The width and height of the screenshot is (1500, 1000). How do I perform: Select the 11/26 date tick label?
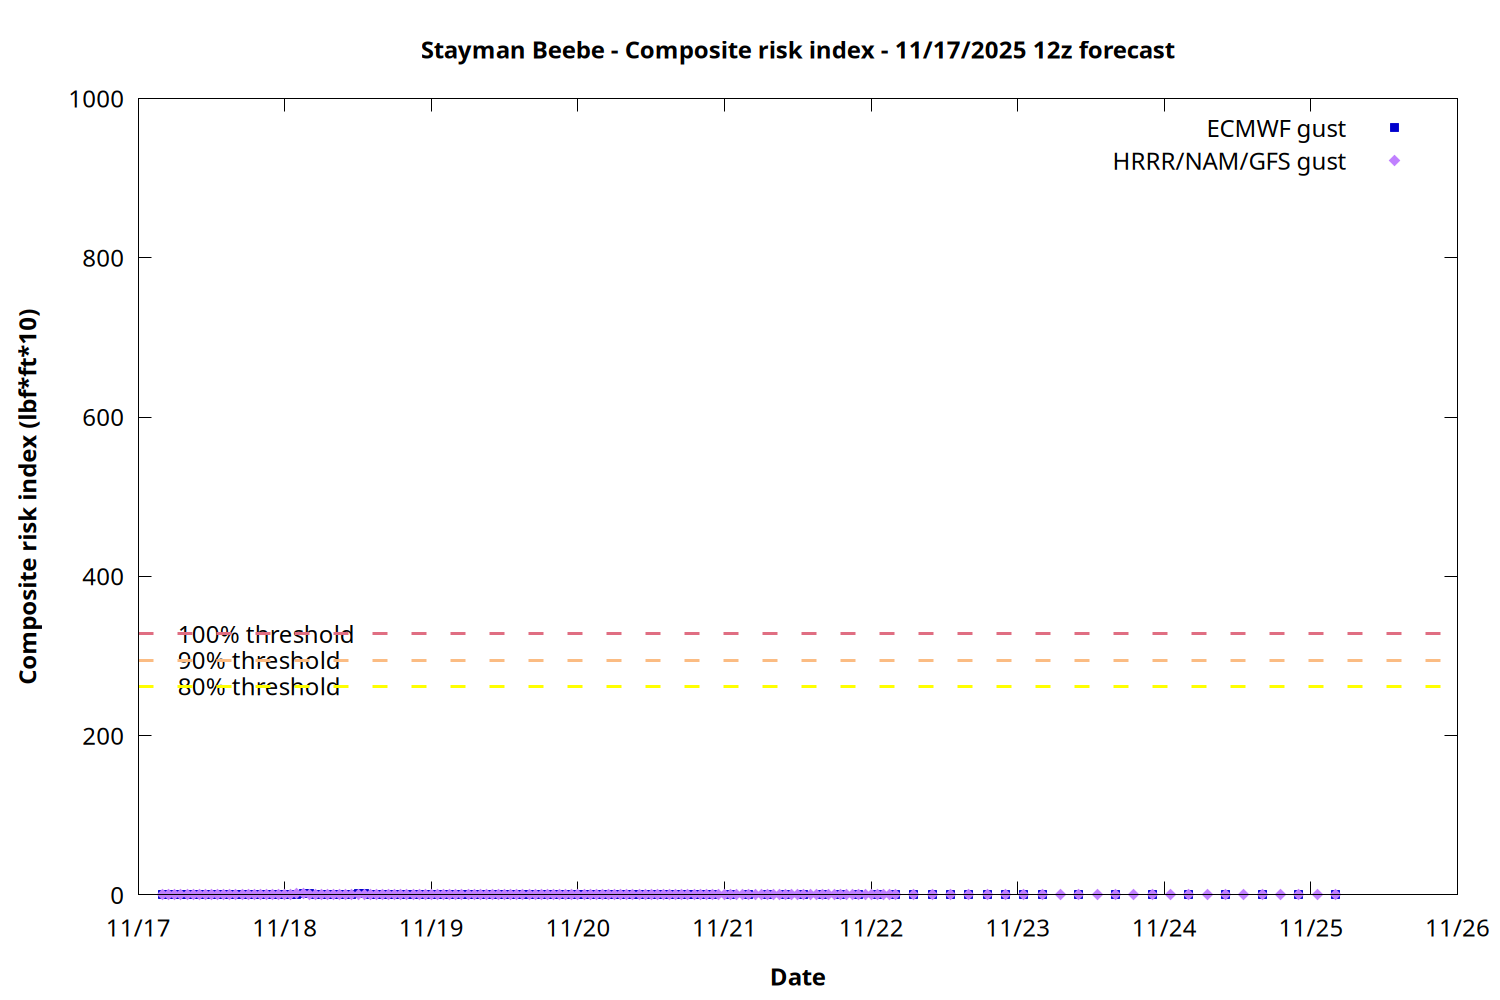click(x=1456, y=928)
